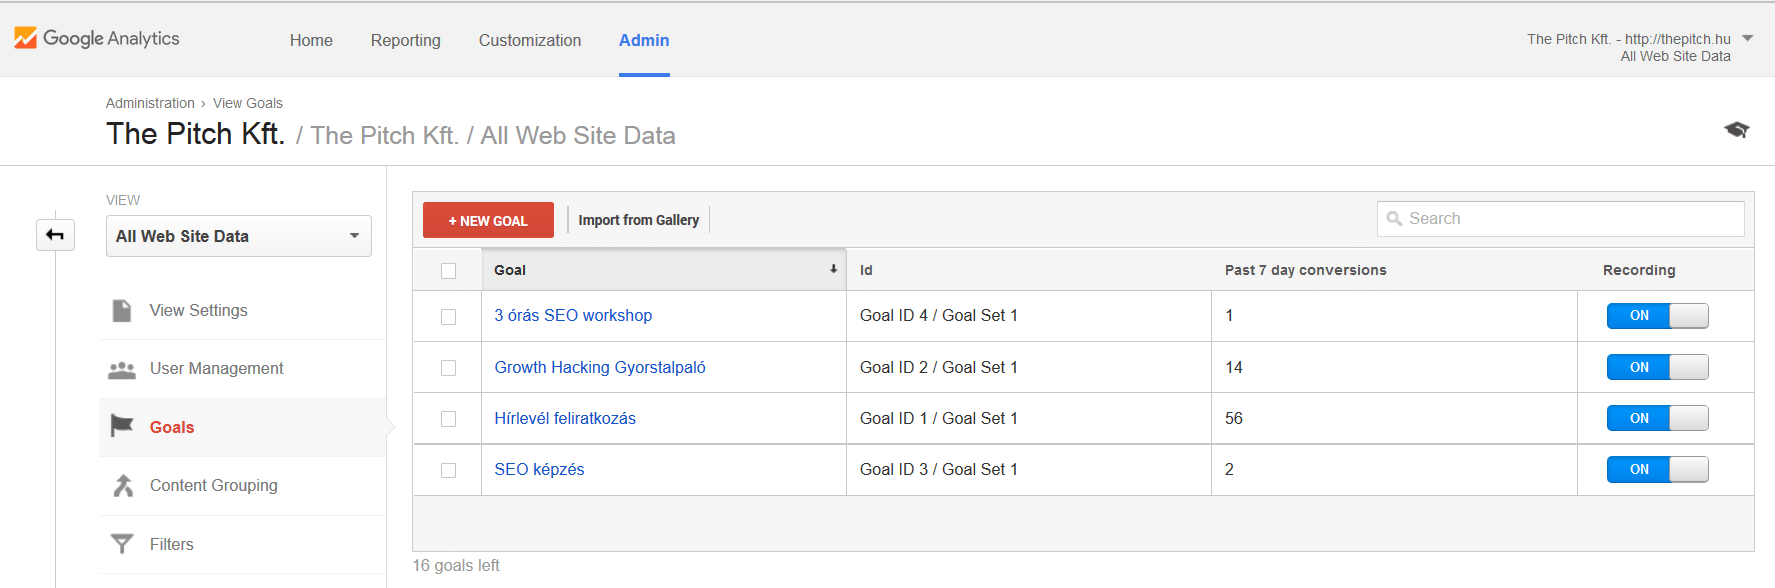The width and height of the screenshot is (1775, 588).
Task: Tick the select-all goals checkbox in header
Action: click(x=448, y=271)
